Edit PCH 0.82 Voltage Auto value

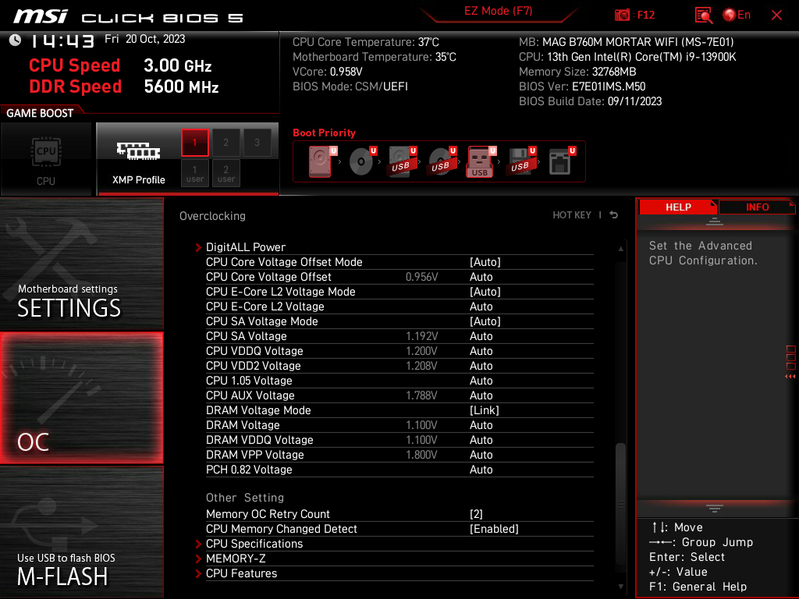481,470
